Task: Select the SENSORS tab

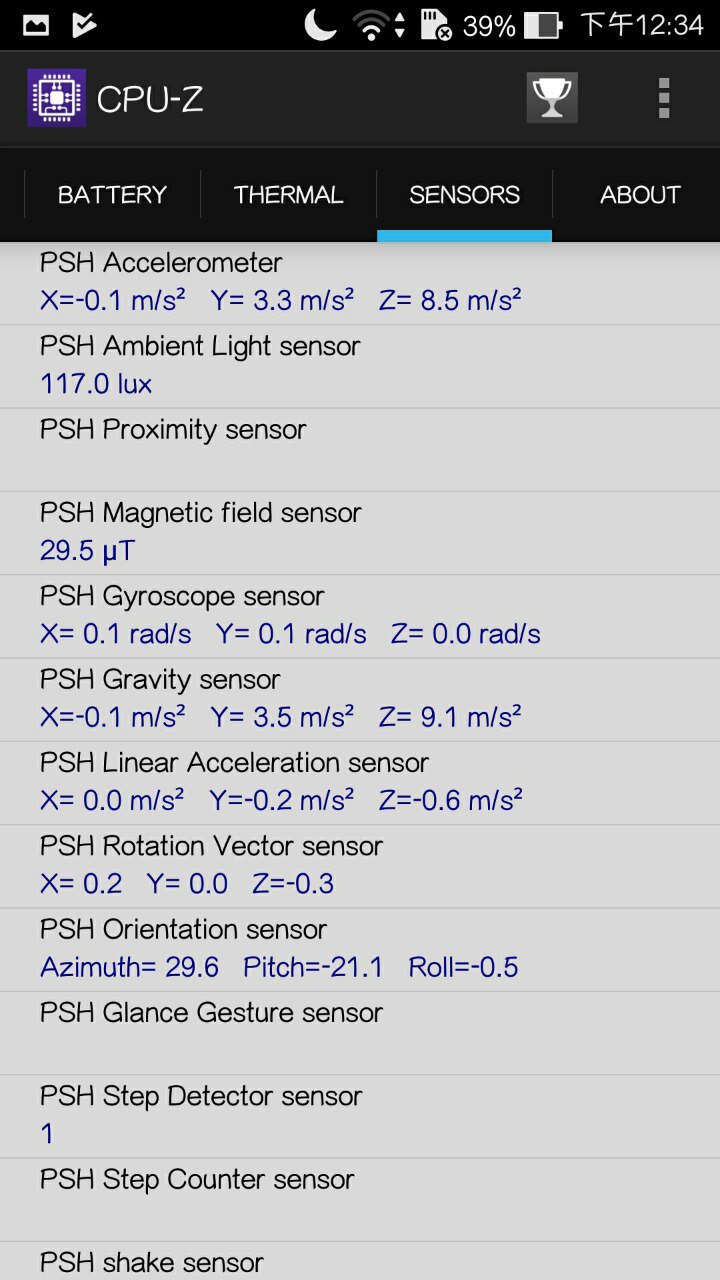Action: pos(464,195)
